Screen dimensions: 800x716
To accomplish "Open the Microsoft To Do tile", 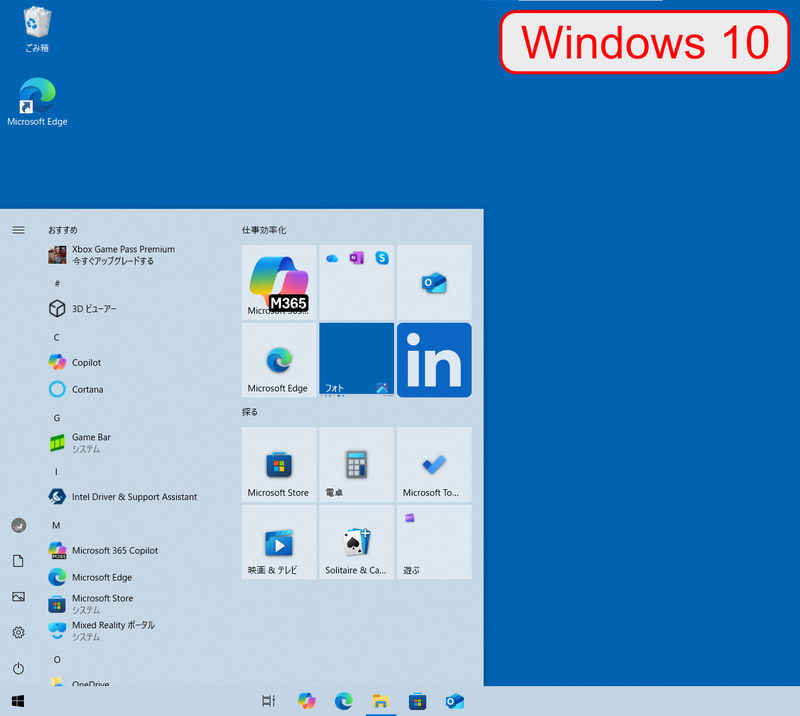I will (434, 464).
